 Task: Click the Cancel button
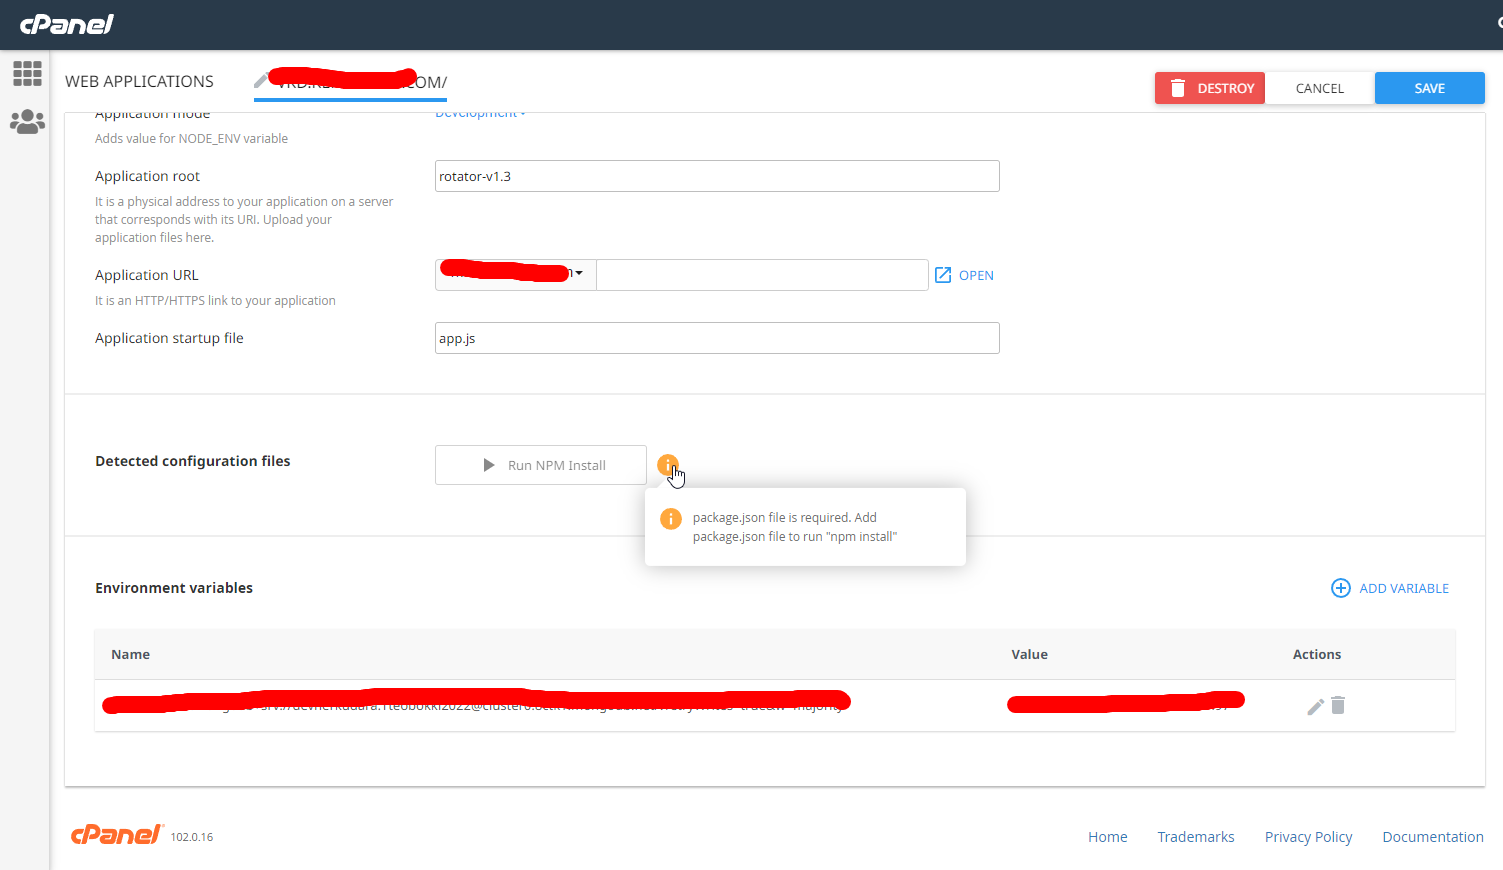[1319, 88]
